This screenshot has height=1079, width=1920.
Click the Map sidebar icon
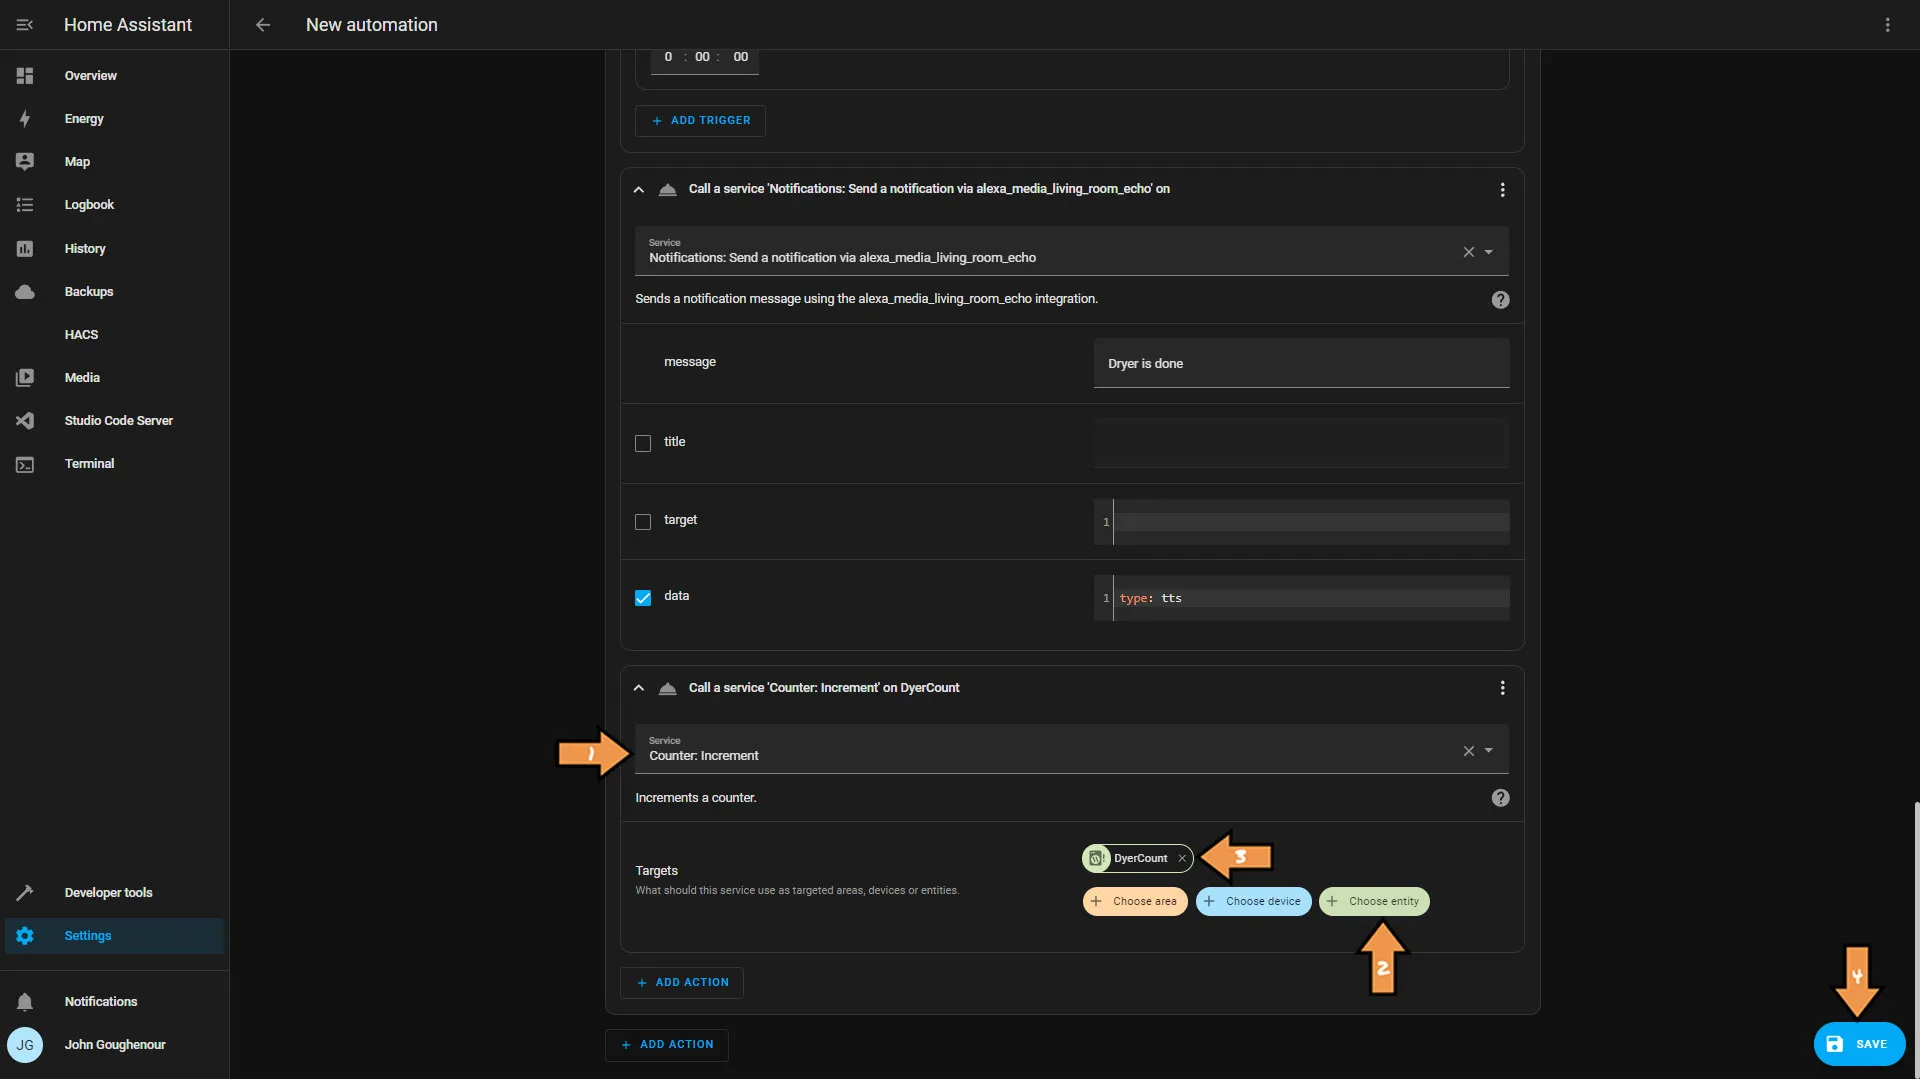click(x=25, y=162)
